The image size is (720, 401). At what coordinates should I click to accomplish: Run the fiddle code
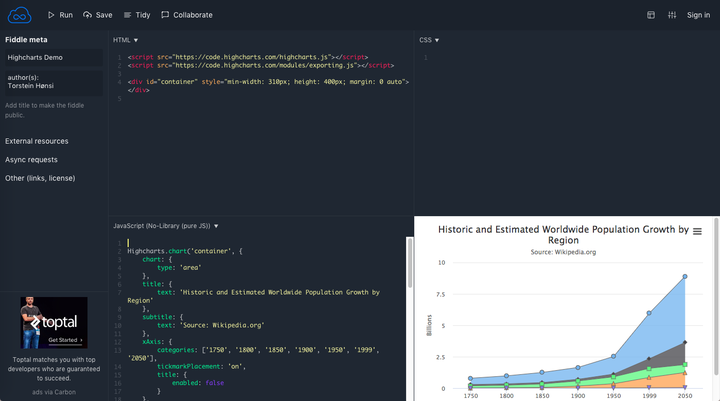point(60,15)
